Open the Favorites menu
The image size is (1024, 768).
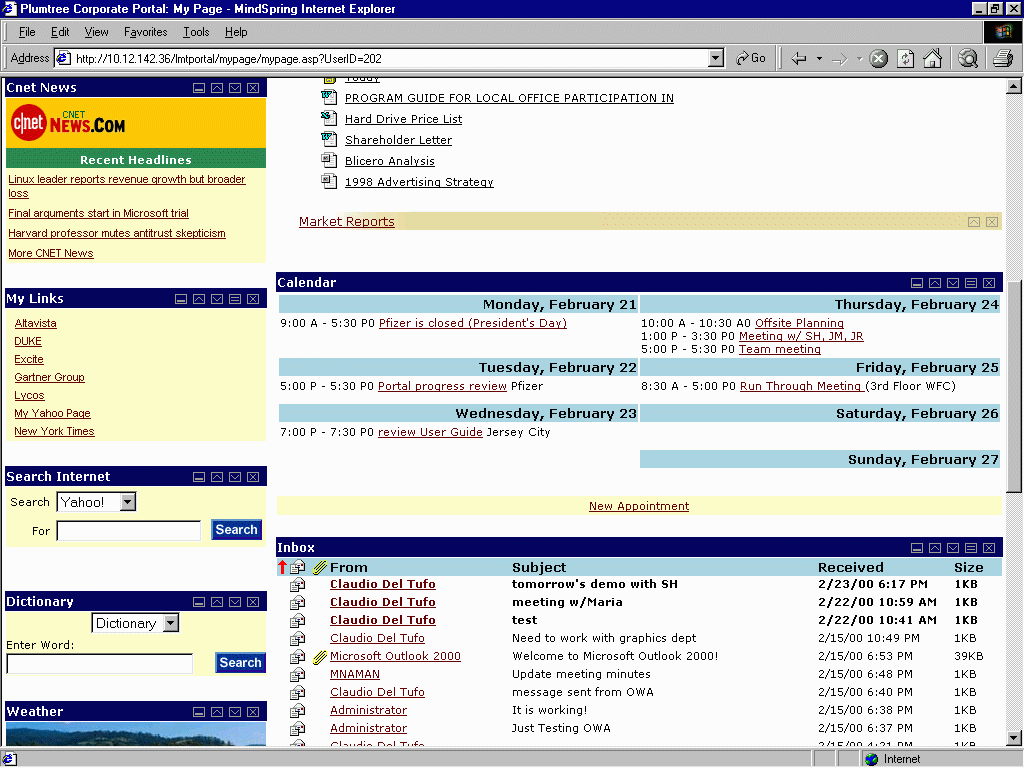pos(146,32)
